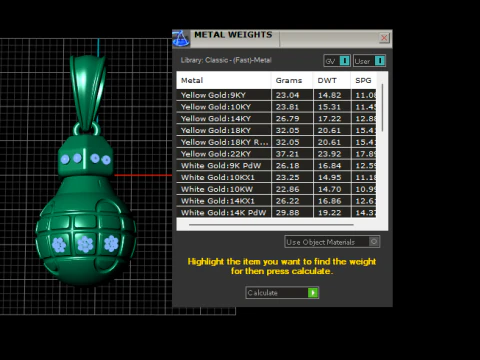This screenshot has width=480, height=360.
Task: Click the SPG column header
Action: 363,80
